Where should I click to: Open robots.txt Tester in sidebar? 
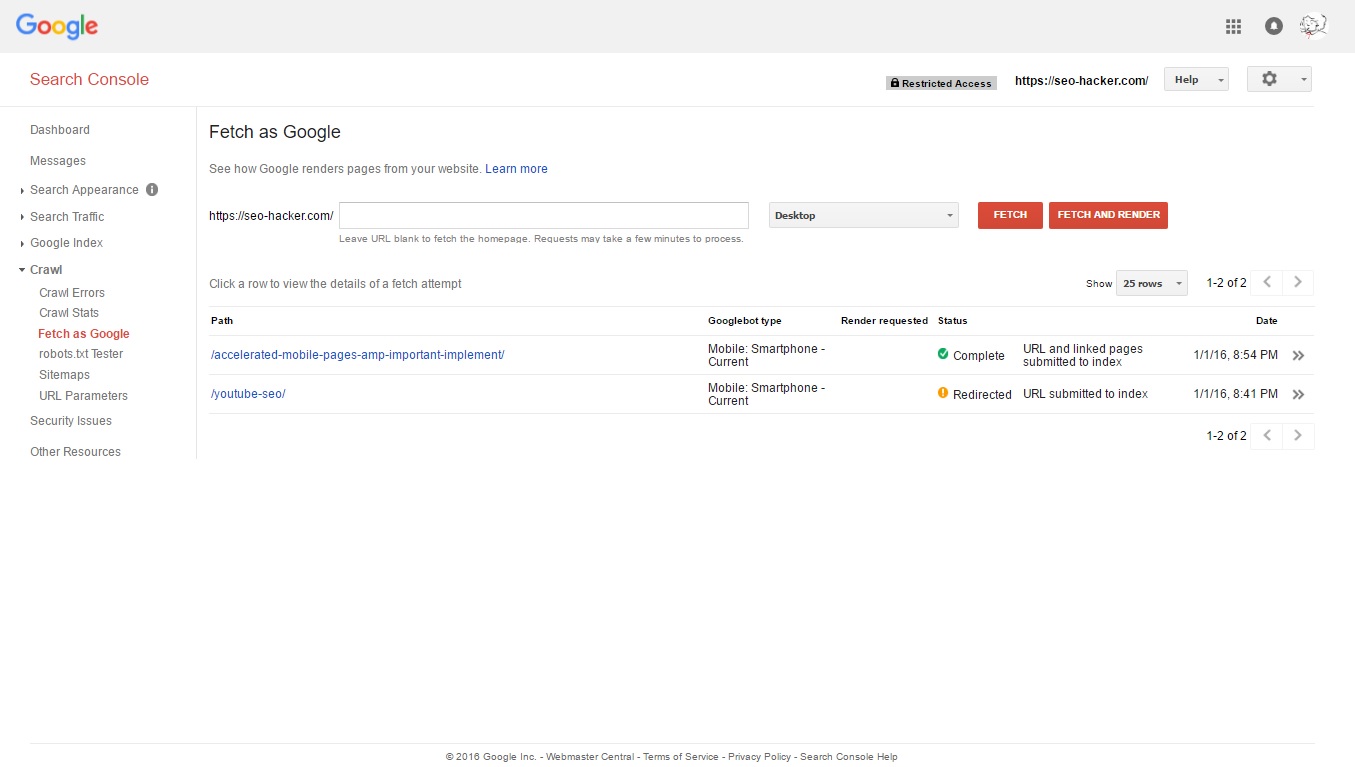[x=81, y=354]
